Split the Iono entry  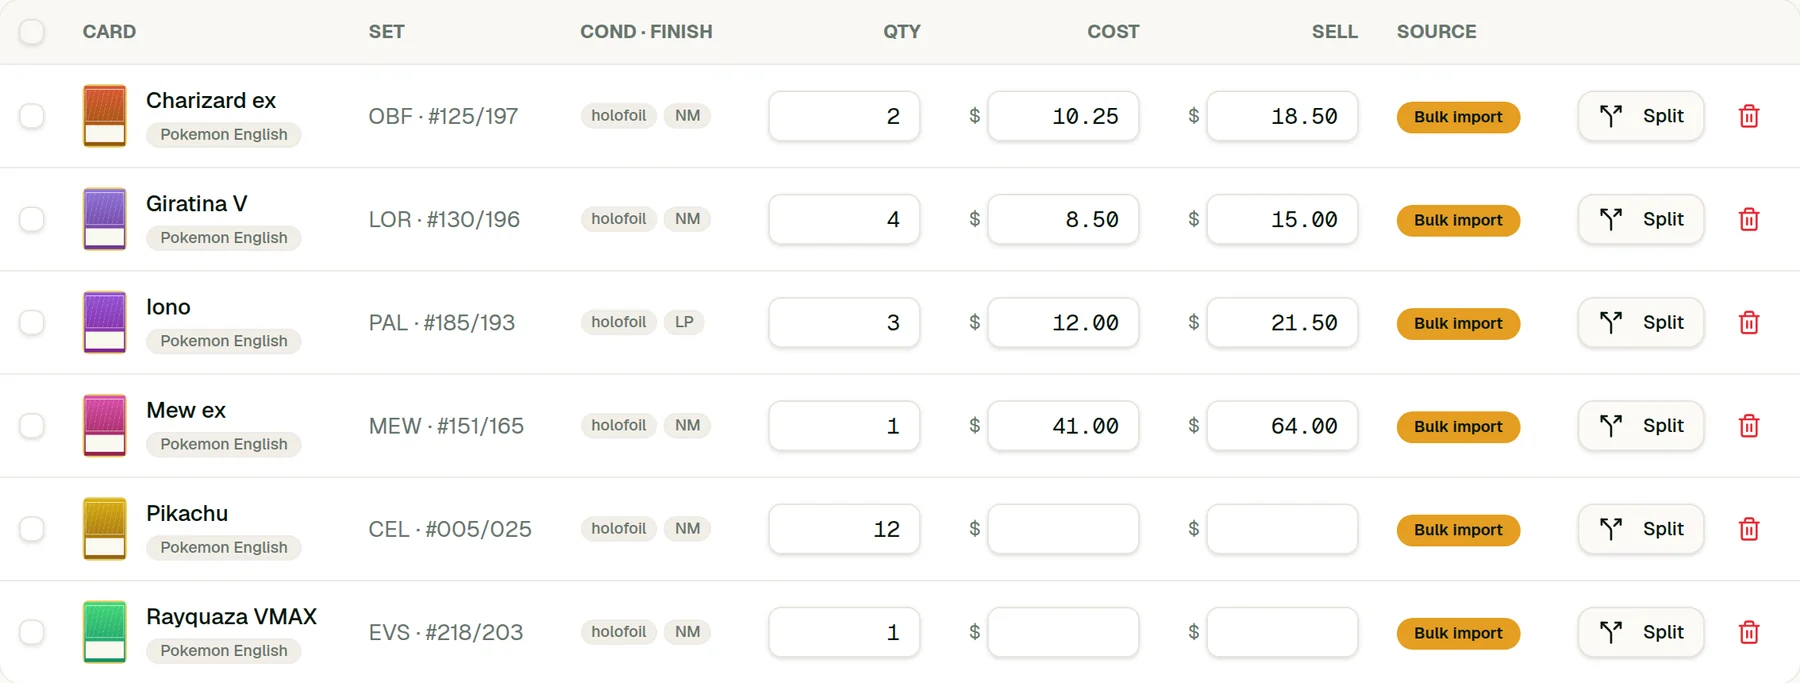[x=1641, y=322]
